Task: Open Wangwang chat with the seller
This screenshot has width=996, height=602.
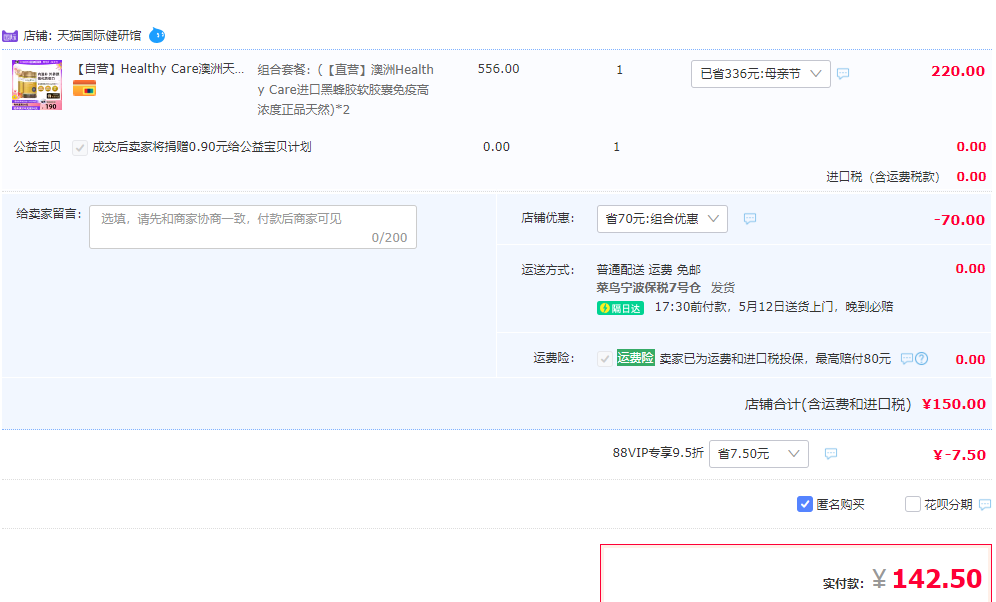Action: pos(157,36)
